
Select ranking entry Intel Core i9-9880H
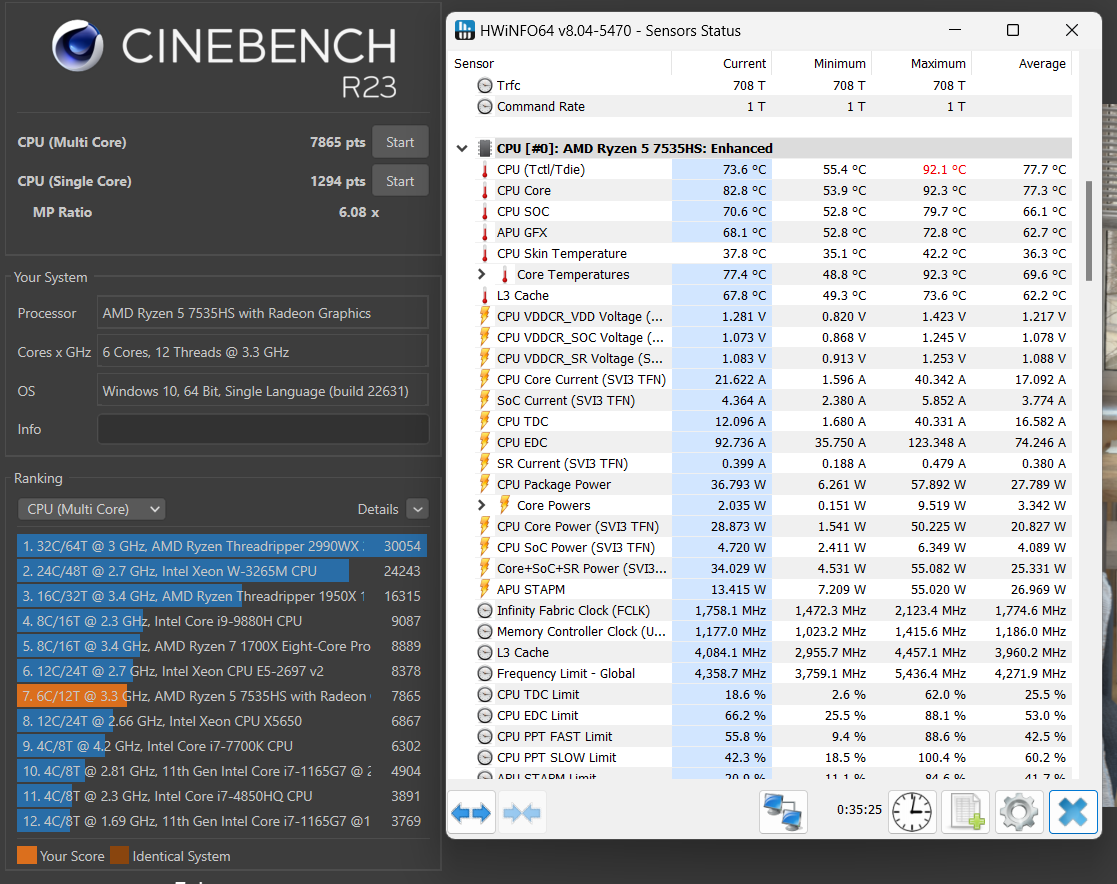222,620
